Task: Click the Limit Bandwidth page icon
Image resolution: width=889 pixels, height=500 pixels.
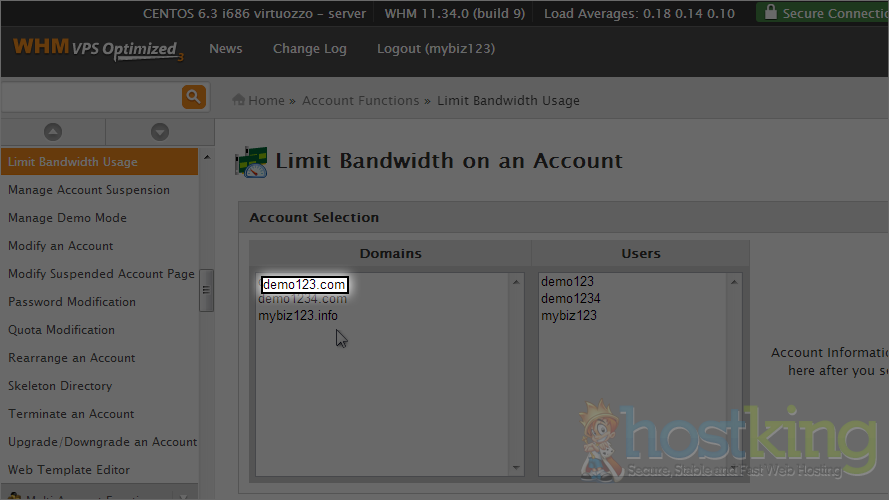Action: (250, 162)
